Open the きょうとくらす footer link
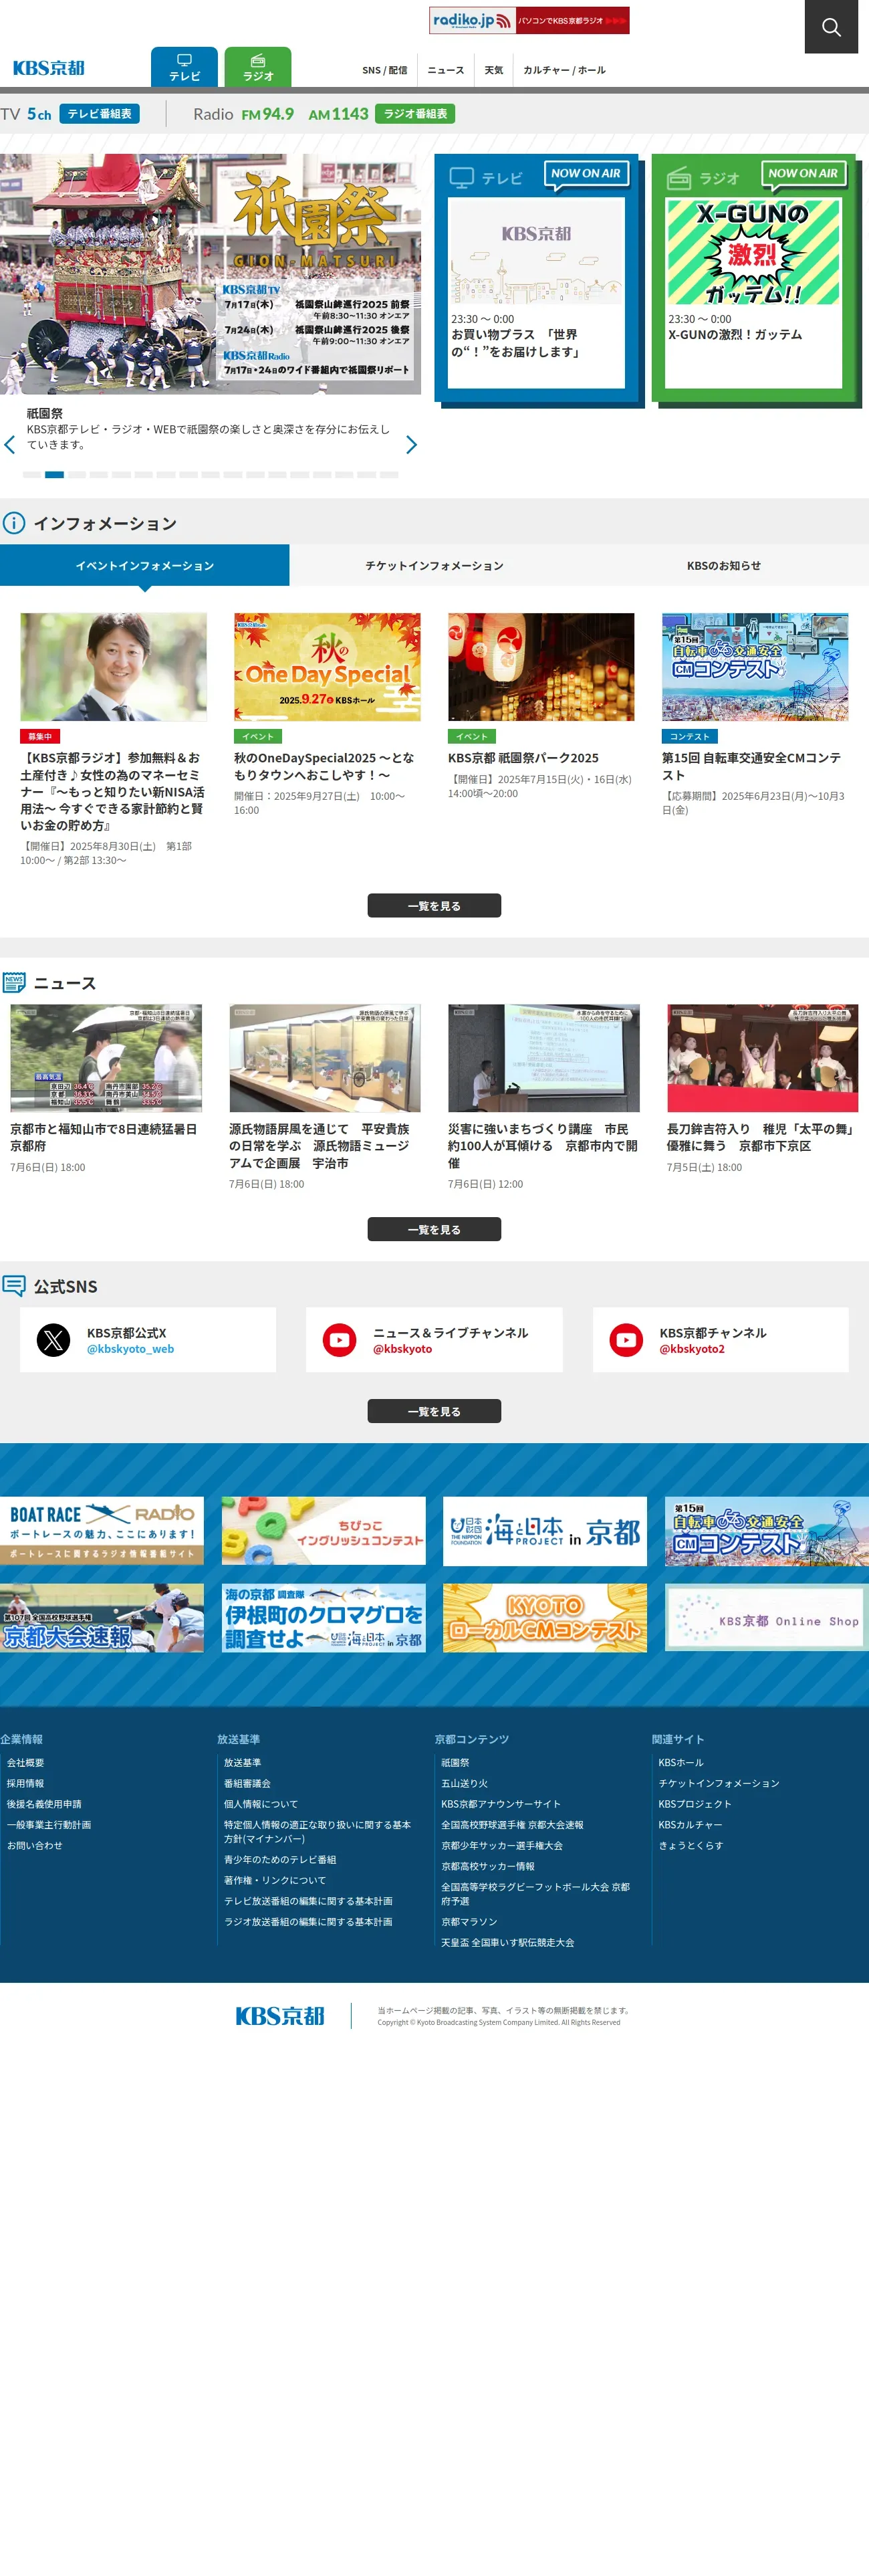 pos(691,1846)
